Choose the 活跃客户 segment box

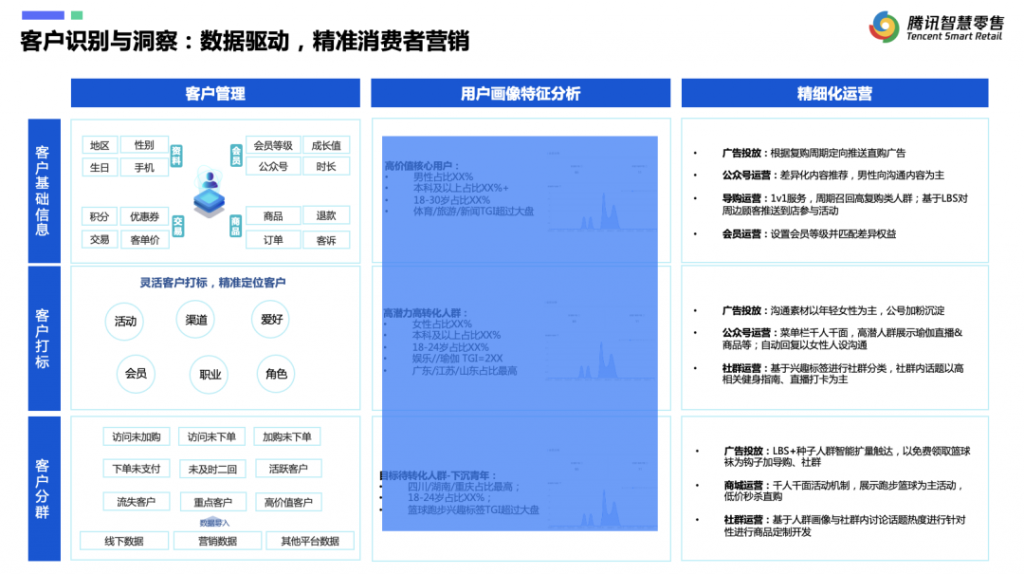(x=287, y=468)
